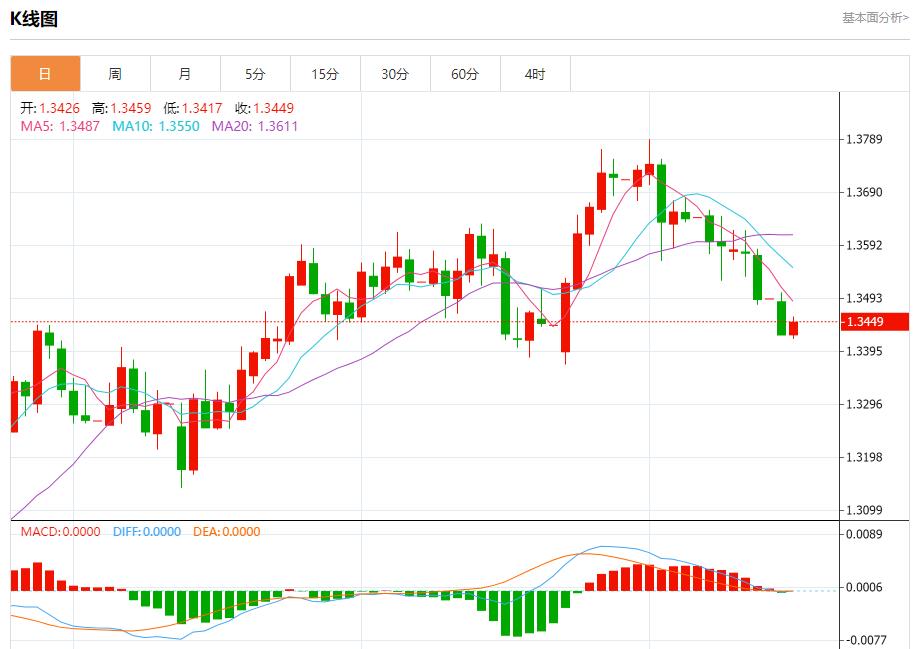Select the 15分 interval tab
This screenshot has height=649, width=915.
pyautogui.click(x=325, y=74)
